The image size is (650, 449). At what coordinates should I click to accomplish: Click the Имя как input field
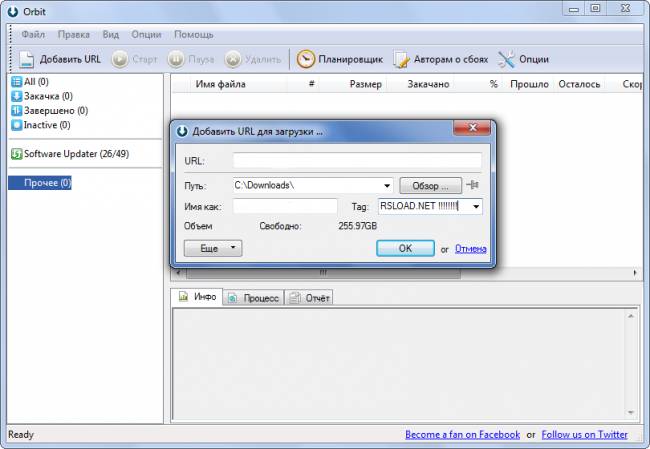[285, 206]
